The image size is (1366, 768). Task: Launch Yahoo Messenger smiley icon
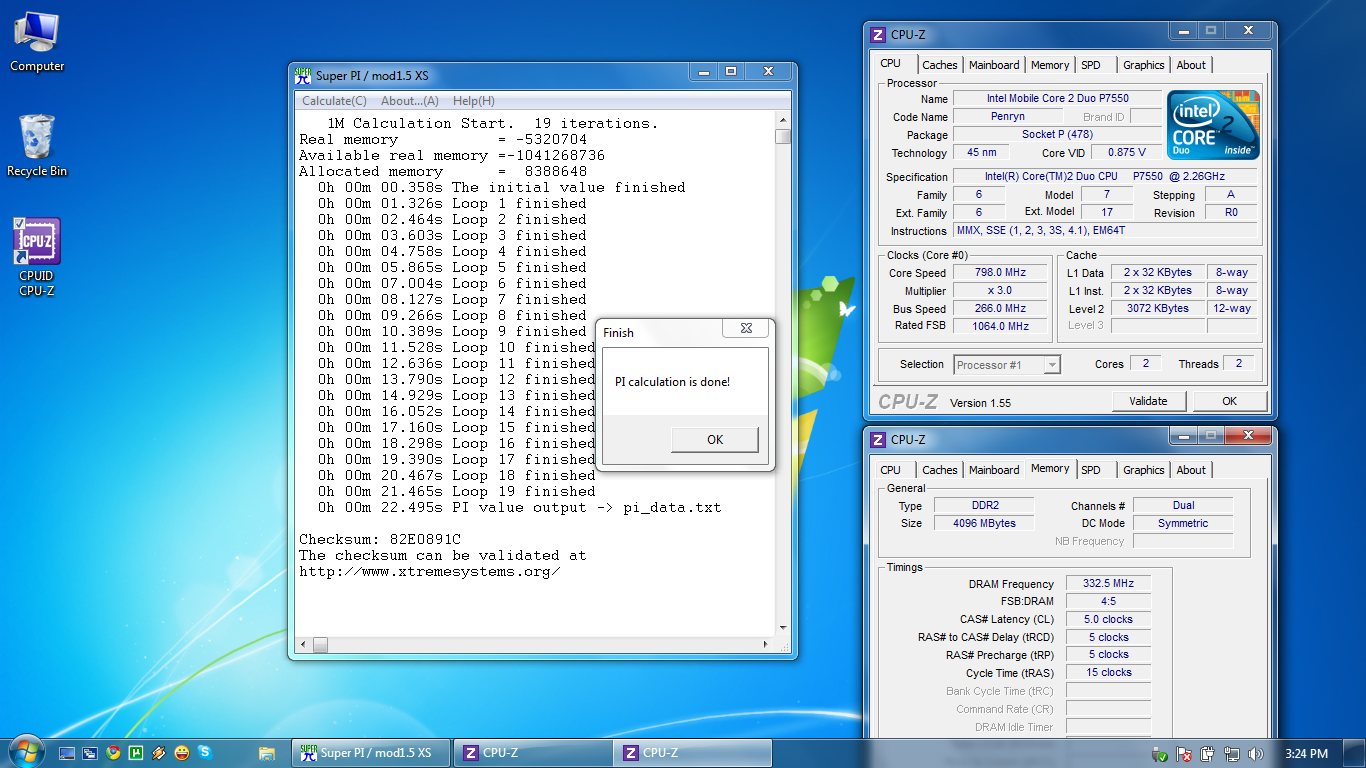182,753
